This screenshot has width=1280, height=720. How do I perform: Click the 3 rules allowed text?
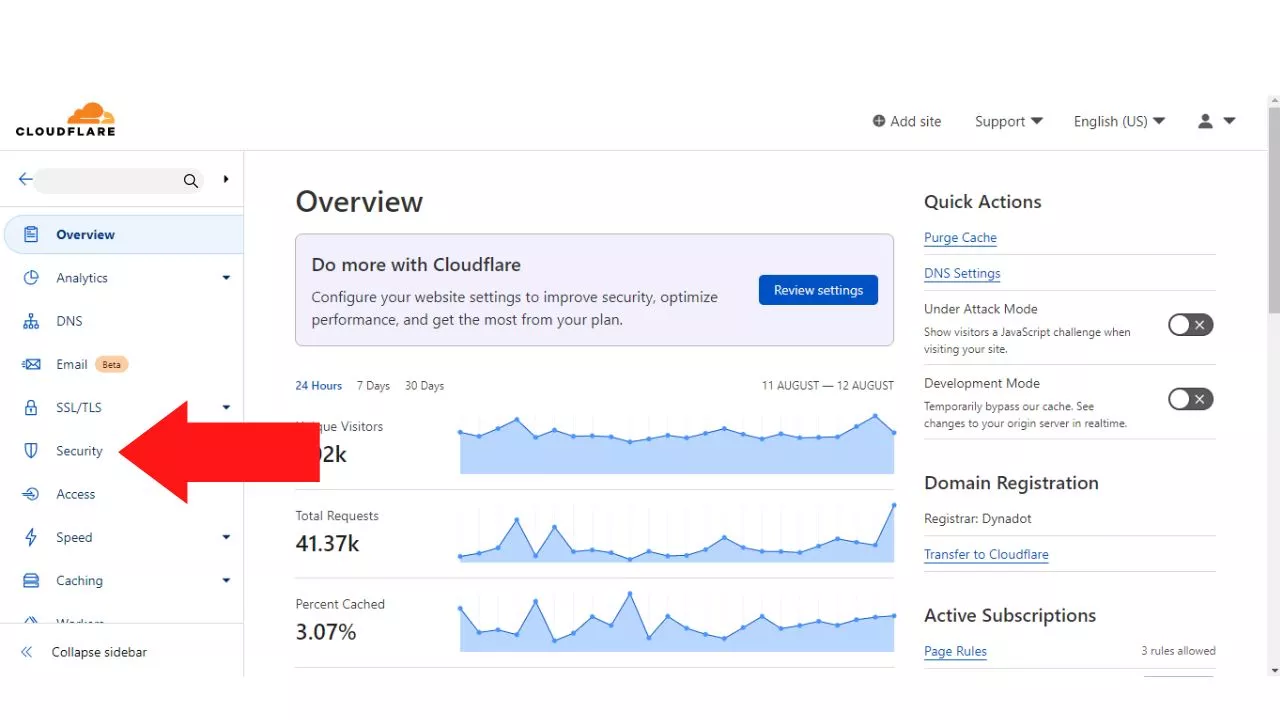coord(1178,651)
